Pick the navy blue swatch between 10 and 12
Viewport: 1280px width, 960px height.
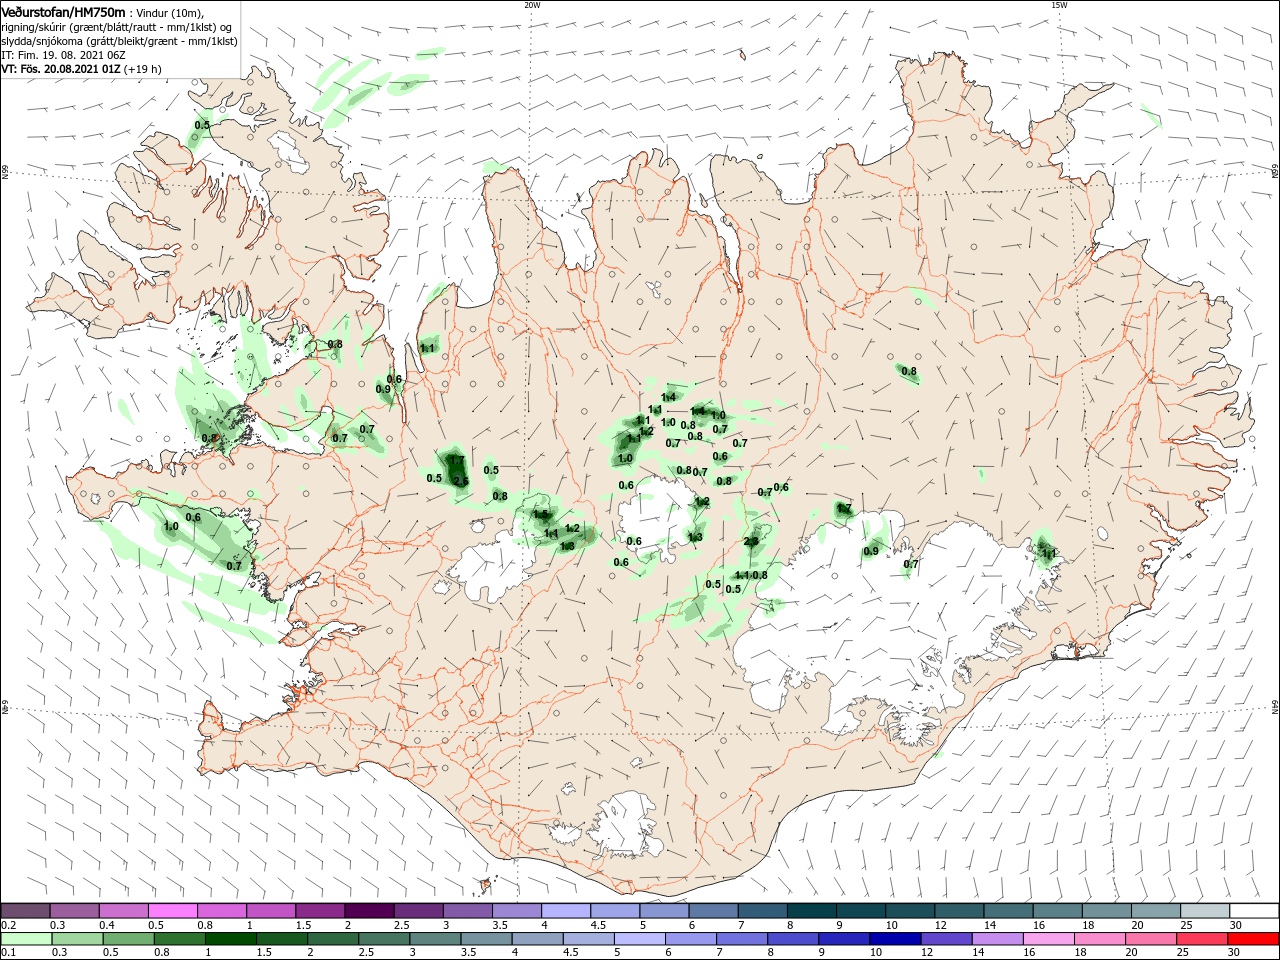click(894, 939)
